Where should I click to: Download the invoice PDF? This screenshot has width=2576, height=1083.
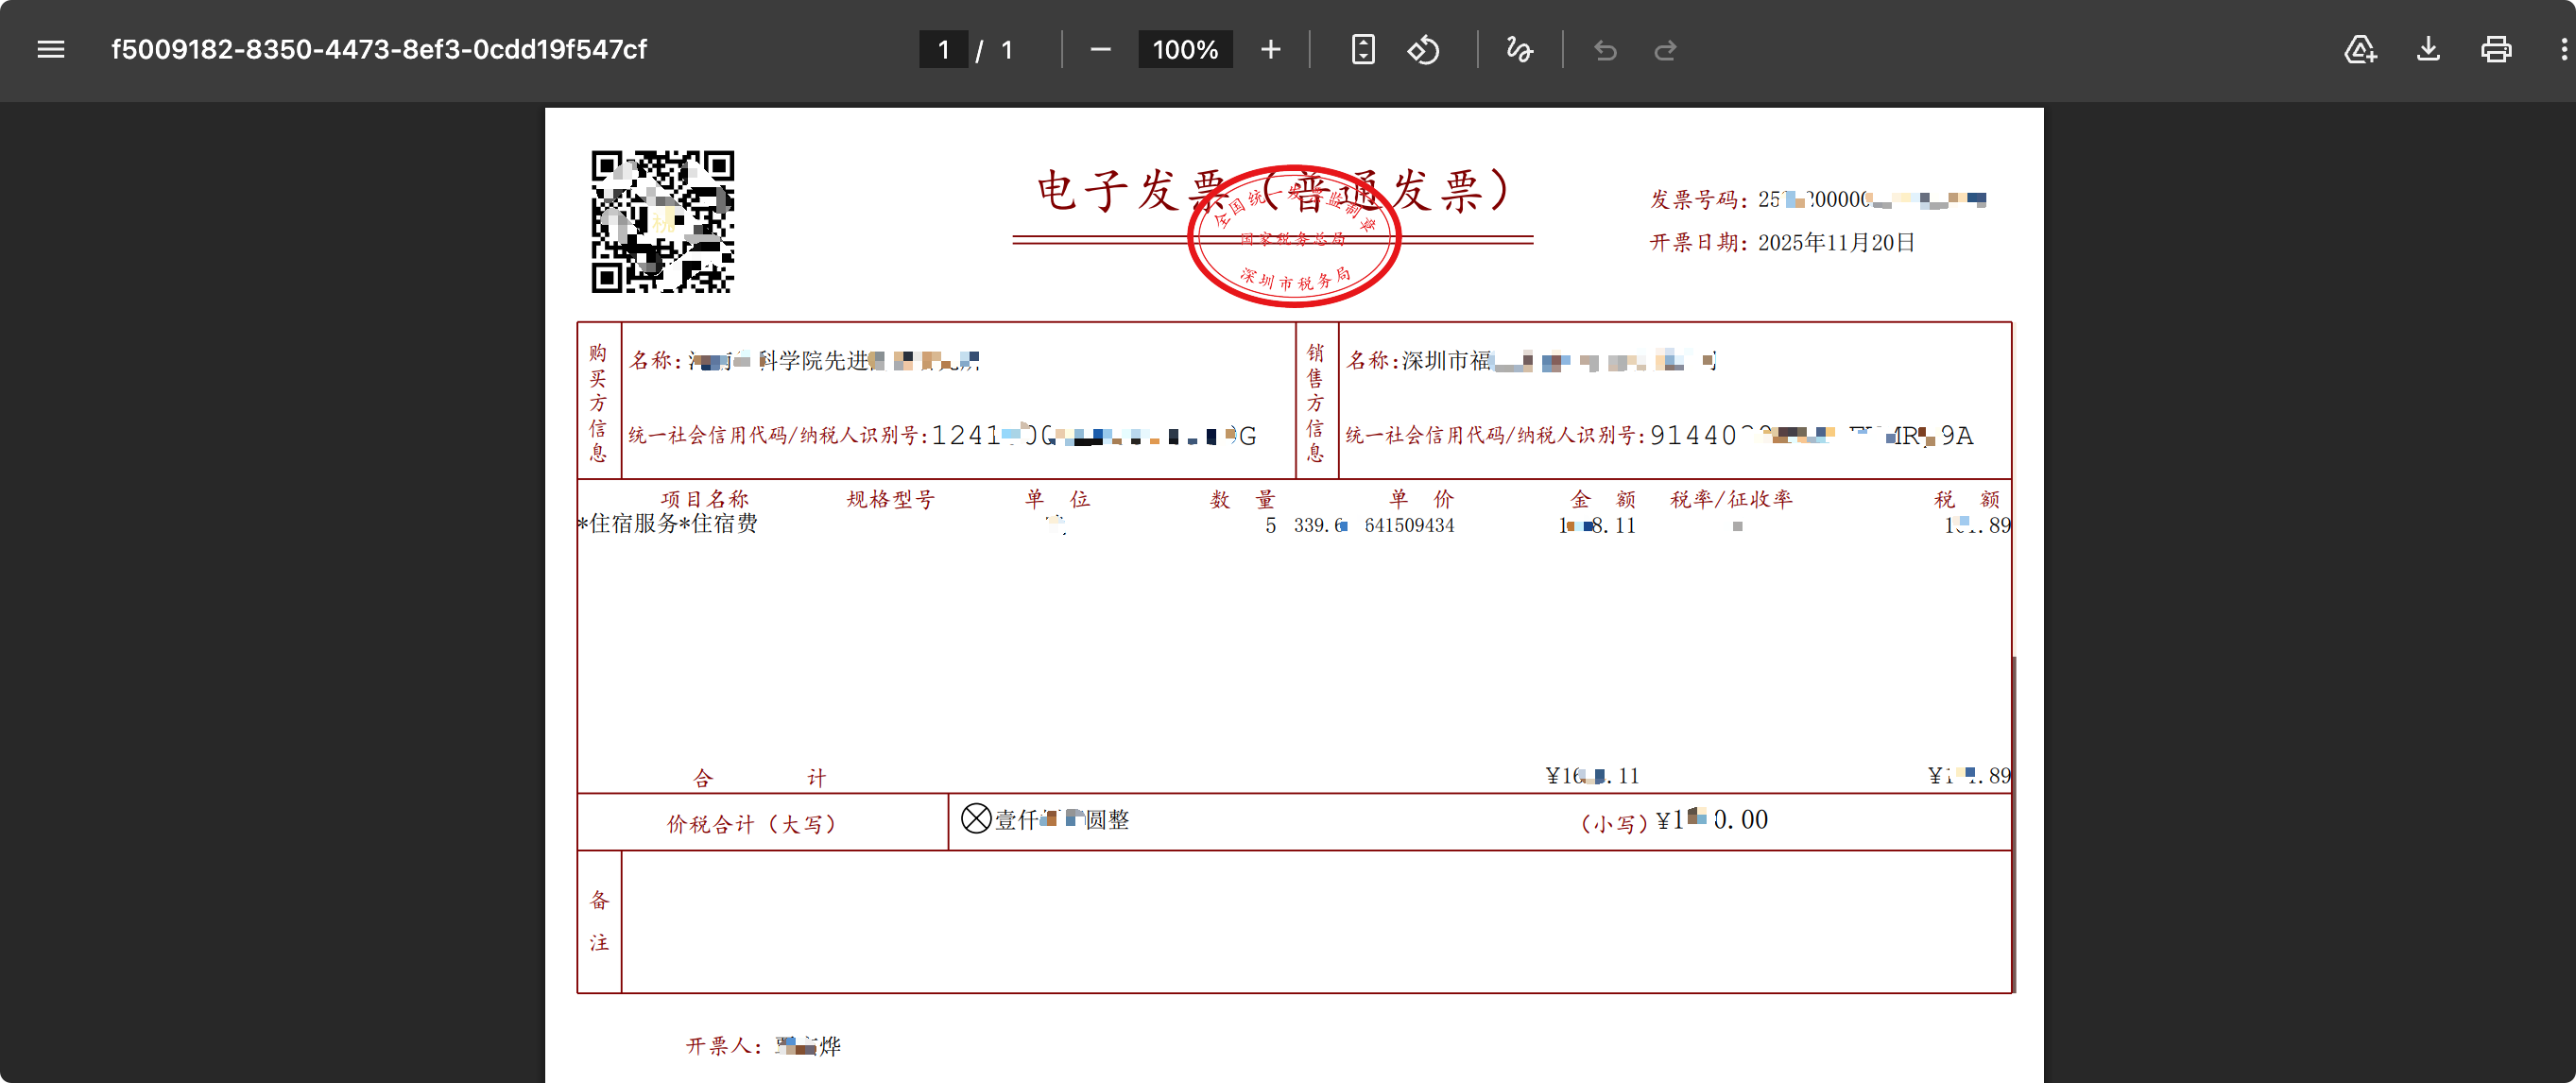tap(2428, 49)
